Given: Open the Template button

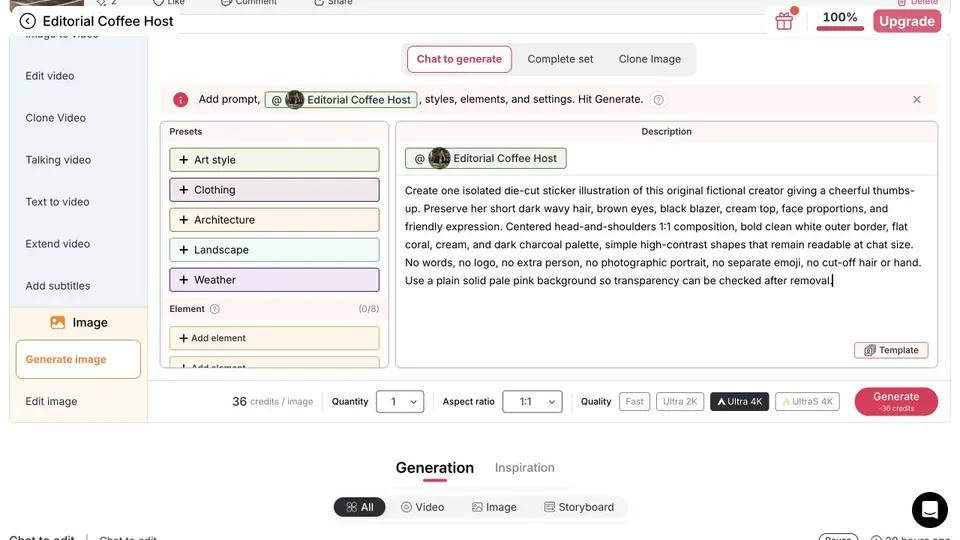Looking at the screenshot, I should point(891,350).
